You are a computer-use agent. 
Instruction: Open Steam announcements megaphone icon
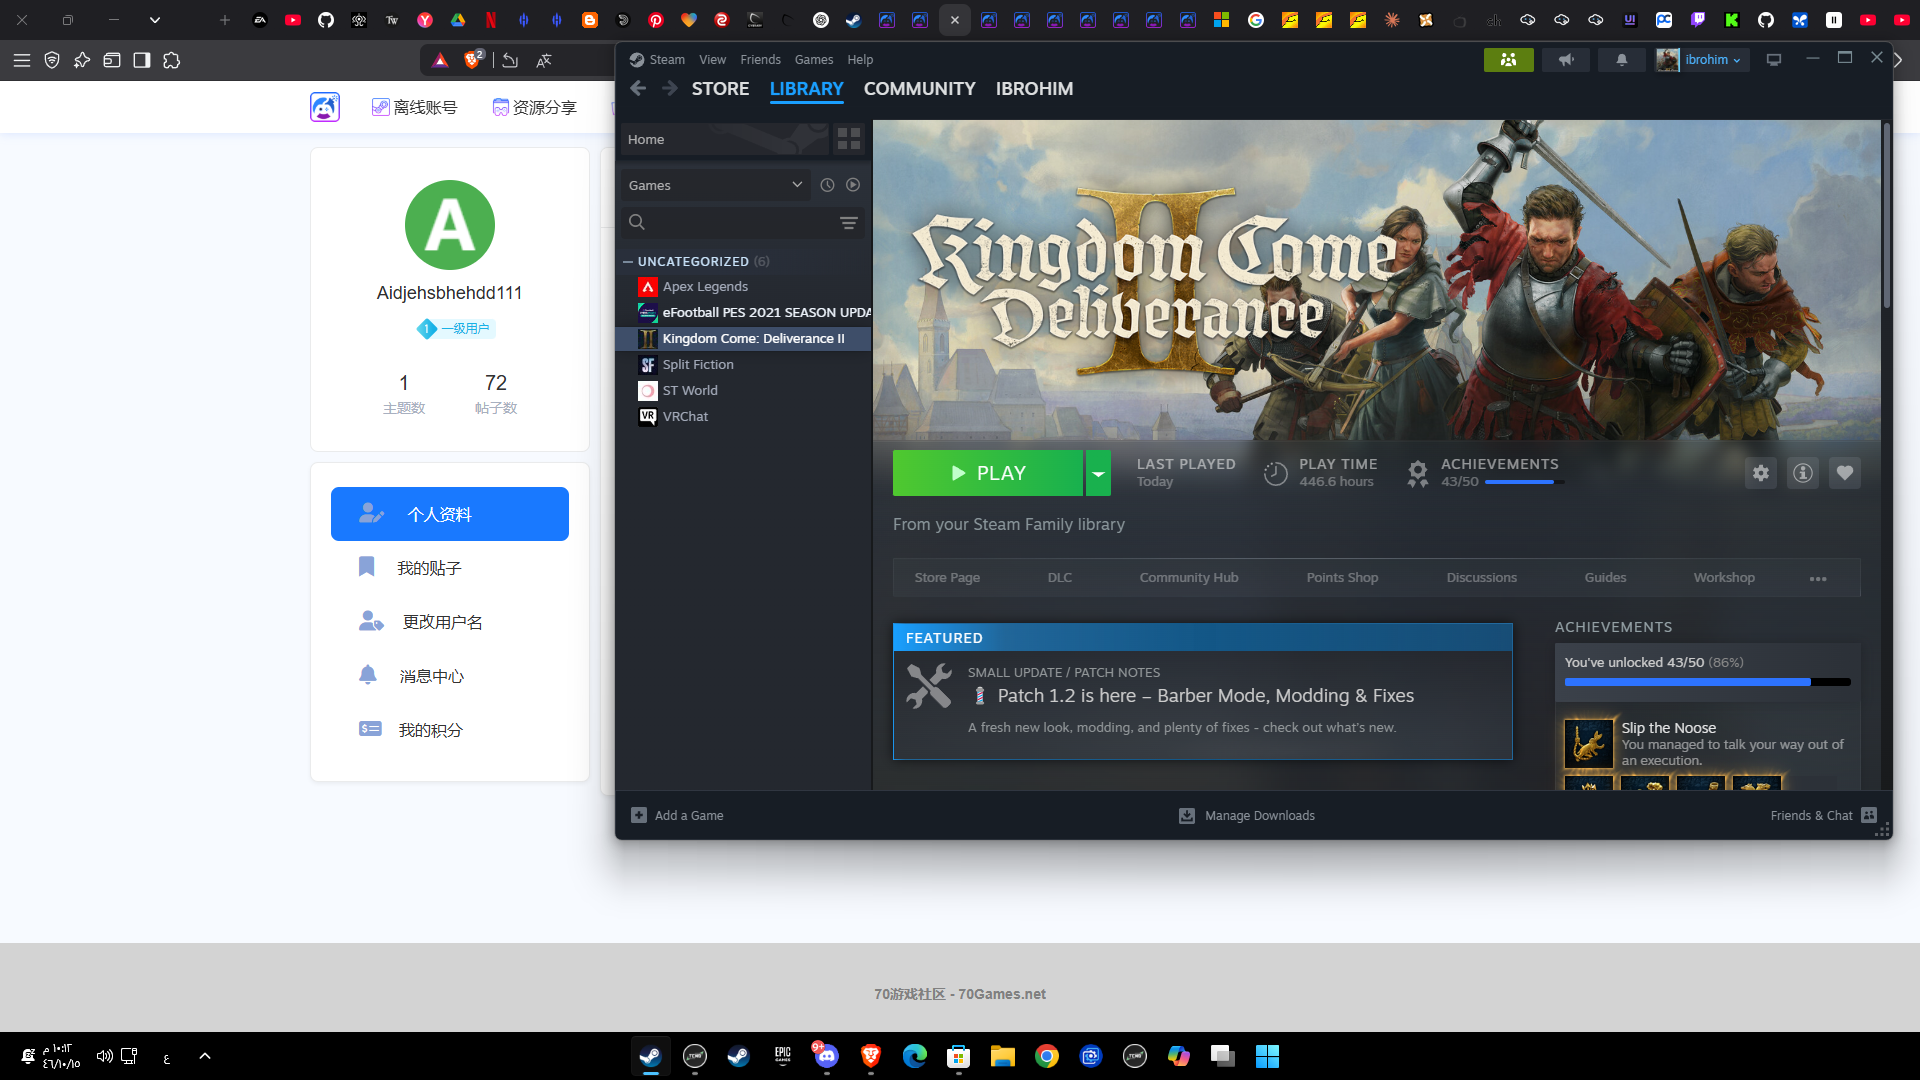[x=1566, y=60]
